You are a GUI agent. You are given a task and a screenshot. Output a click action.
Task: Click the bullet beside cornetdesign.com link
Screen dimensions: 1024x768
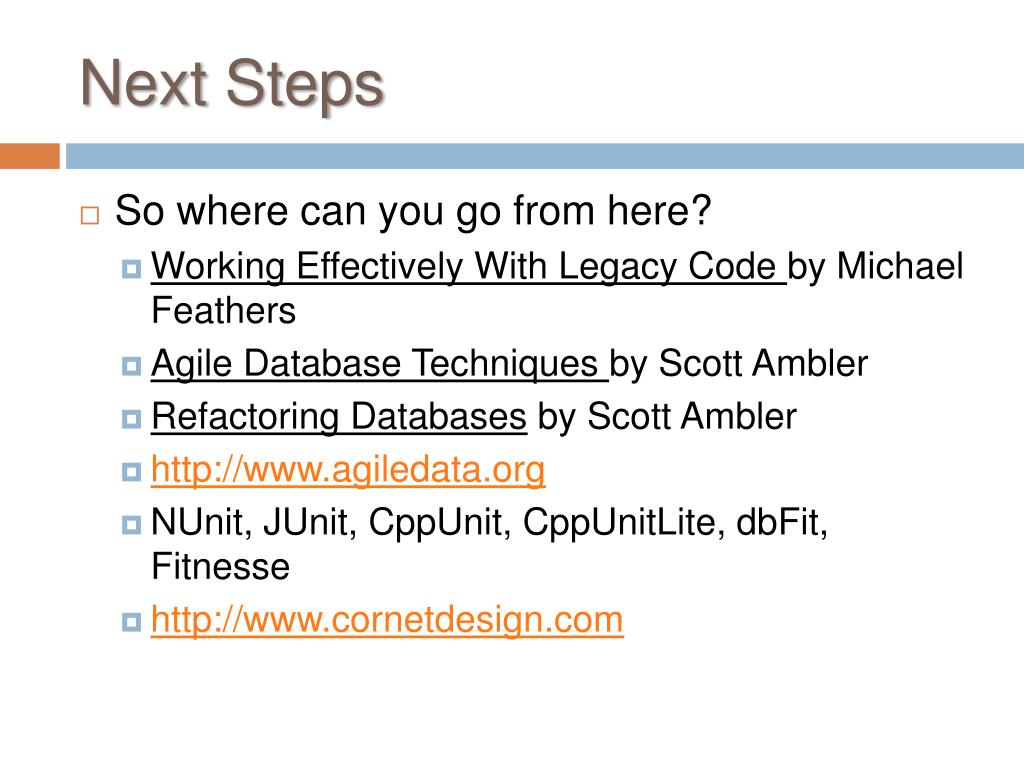pyautogui.click(x=131, y=622)
